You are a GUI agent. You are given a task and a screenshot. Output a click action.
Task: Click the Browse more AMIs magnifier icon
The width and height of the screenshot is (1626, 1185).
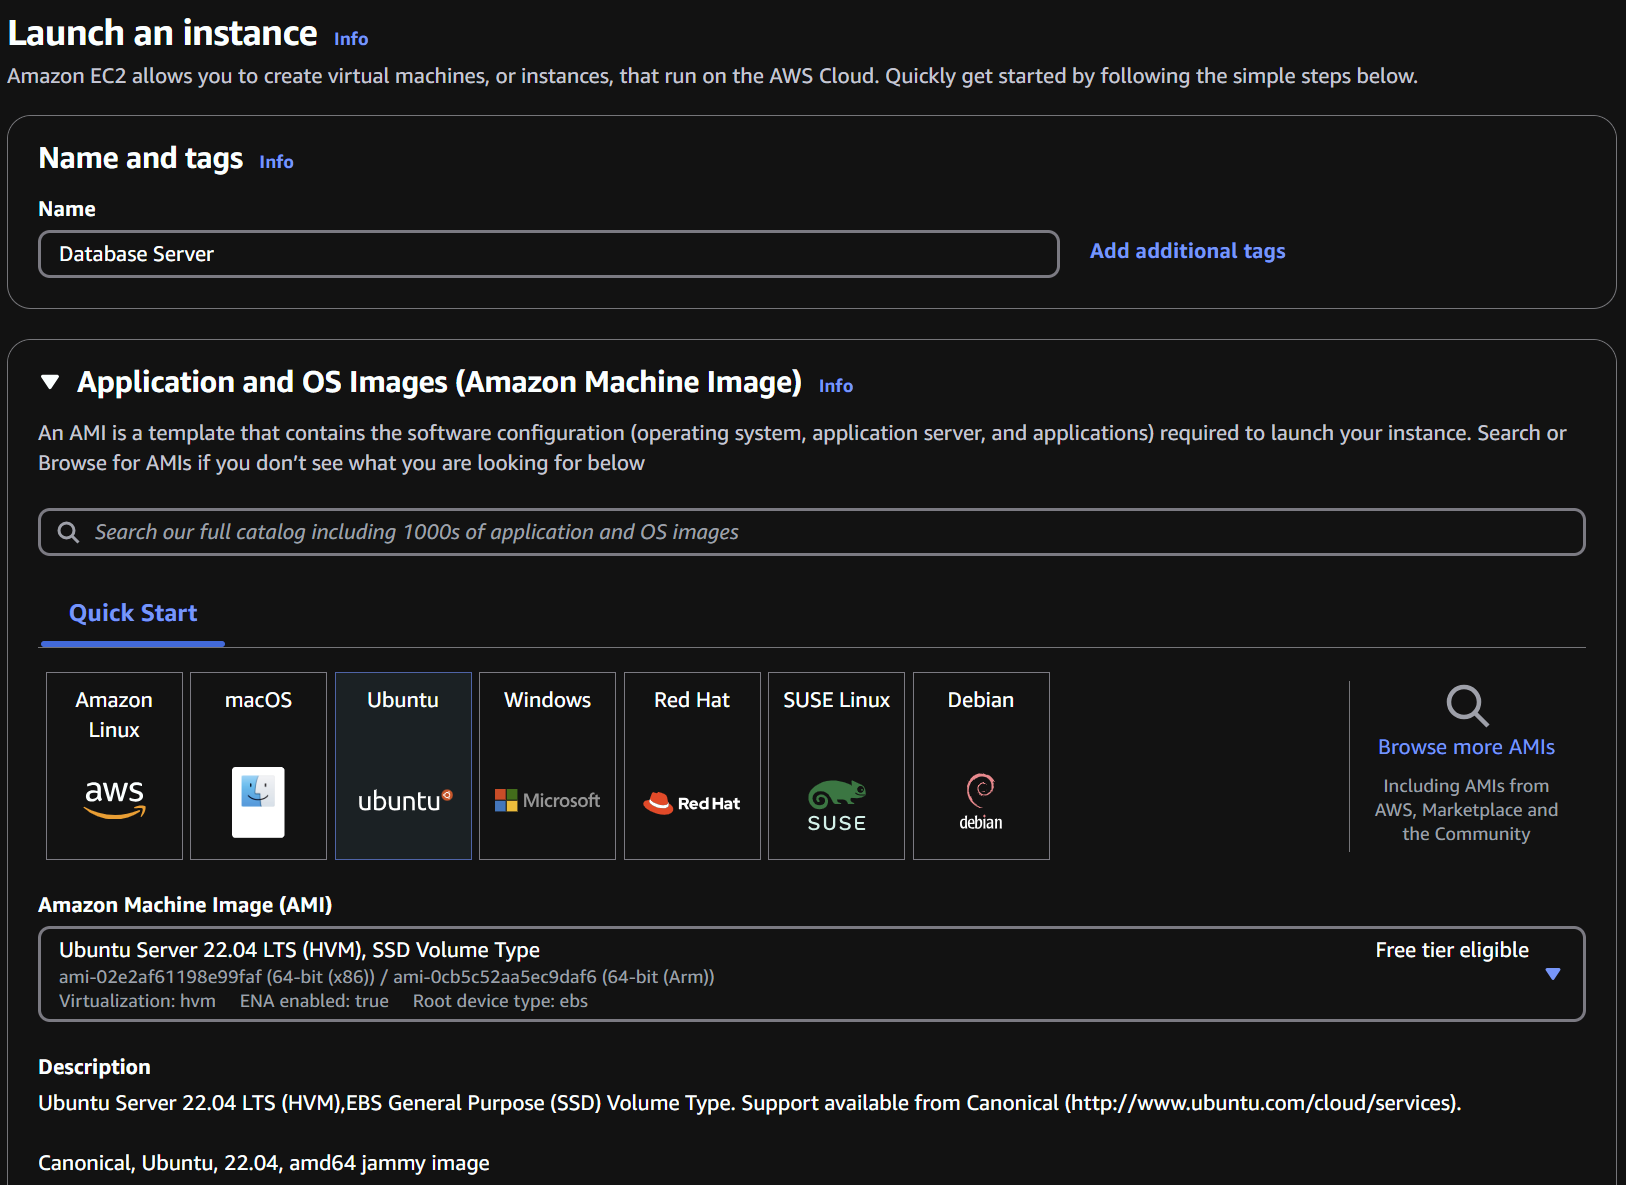click(x=1467, y=705)
